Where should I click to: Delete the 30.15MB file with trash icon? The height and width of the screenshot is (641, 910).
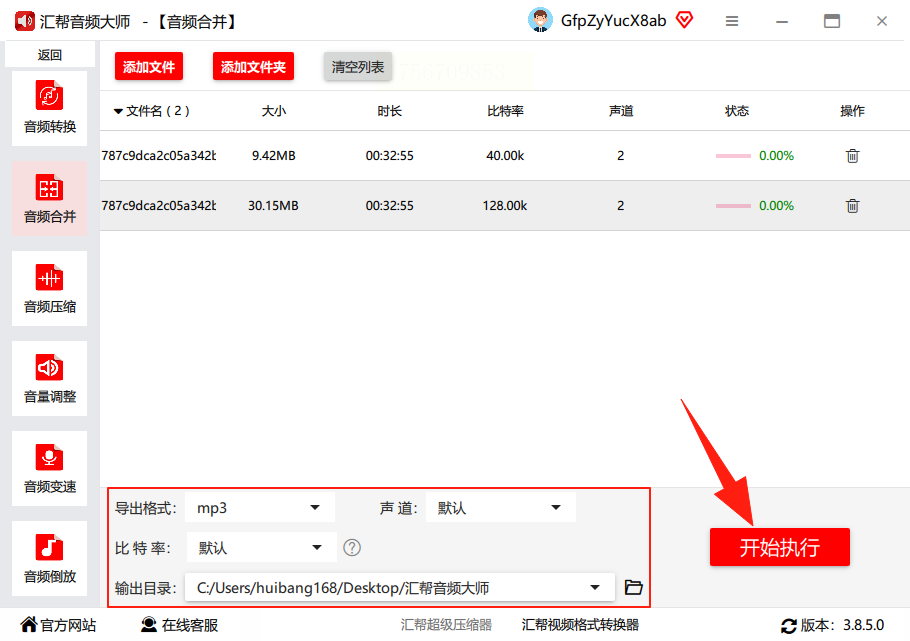tap(852, 206)
